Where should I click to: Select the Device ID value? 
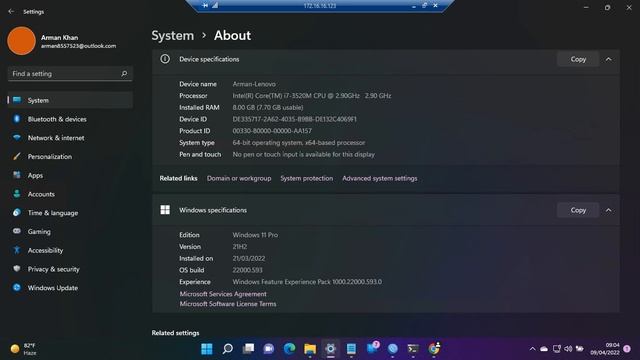click(294, 119)
